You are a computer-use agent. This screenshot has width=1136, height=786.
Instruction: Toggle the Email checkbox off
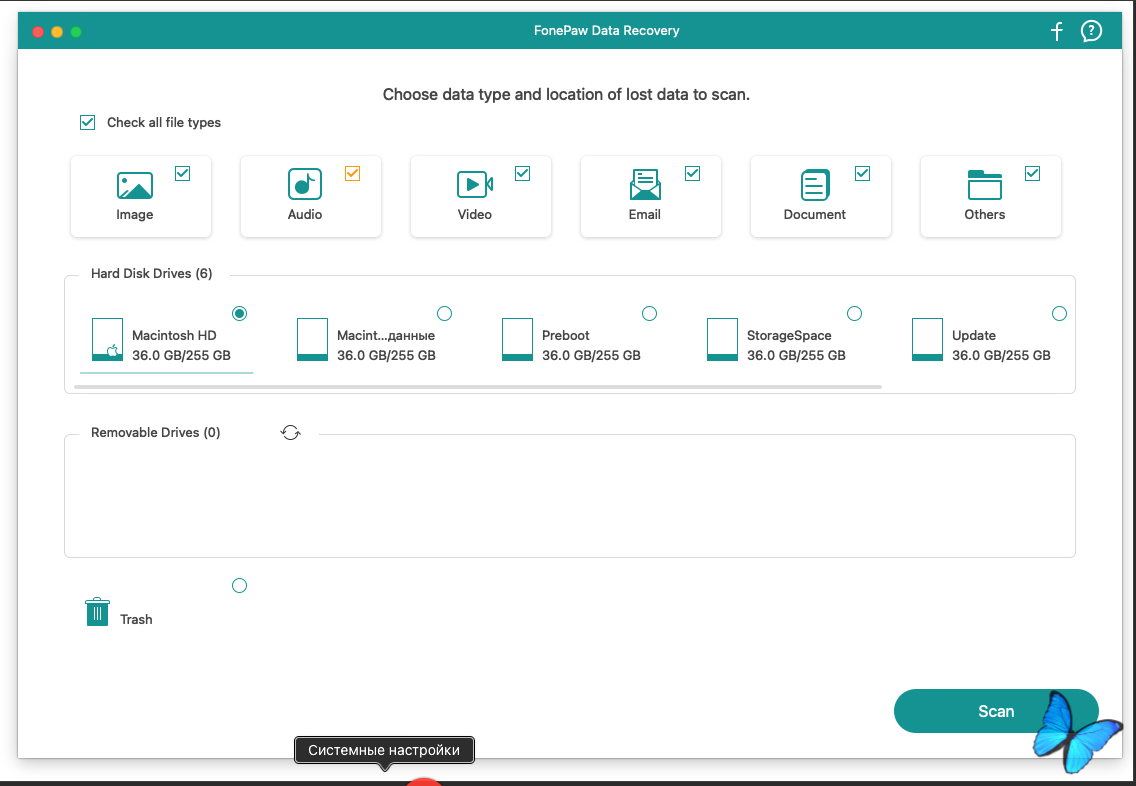(x=692, y=173)
